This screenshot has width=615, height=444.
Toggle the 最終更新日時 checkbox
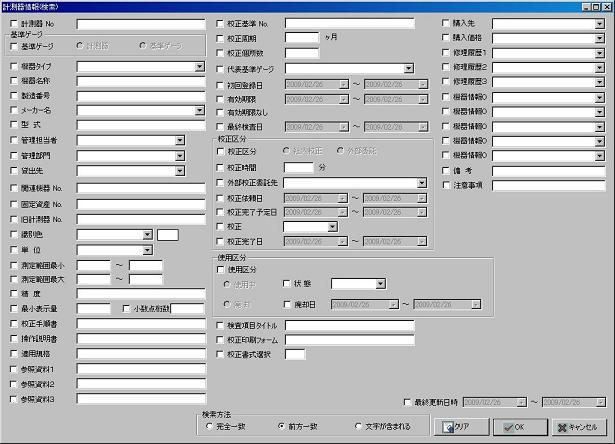407,402
